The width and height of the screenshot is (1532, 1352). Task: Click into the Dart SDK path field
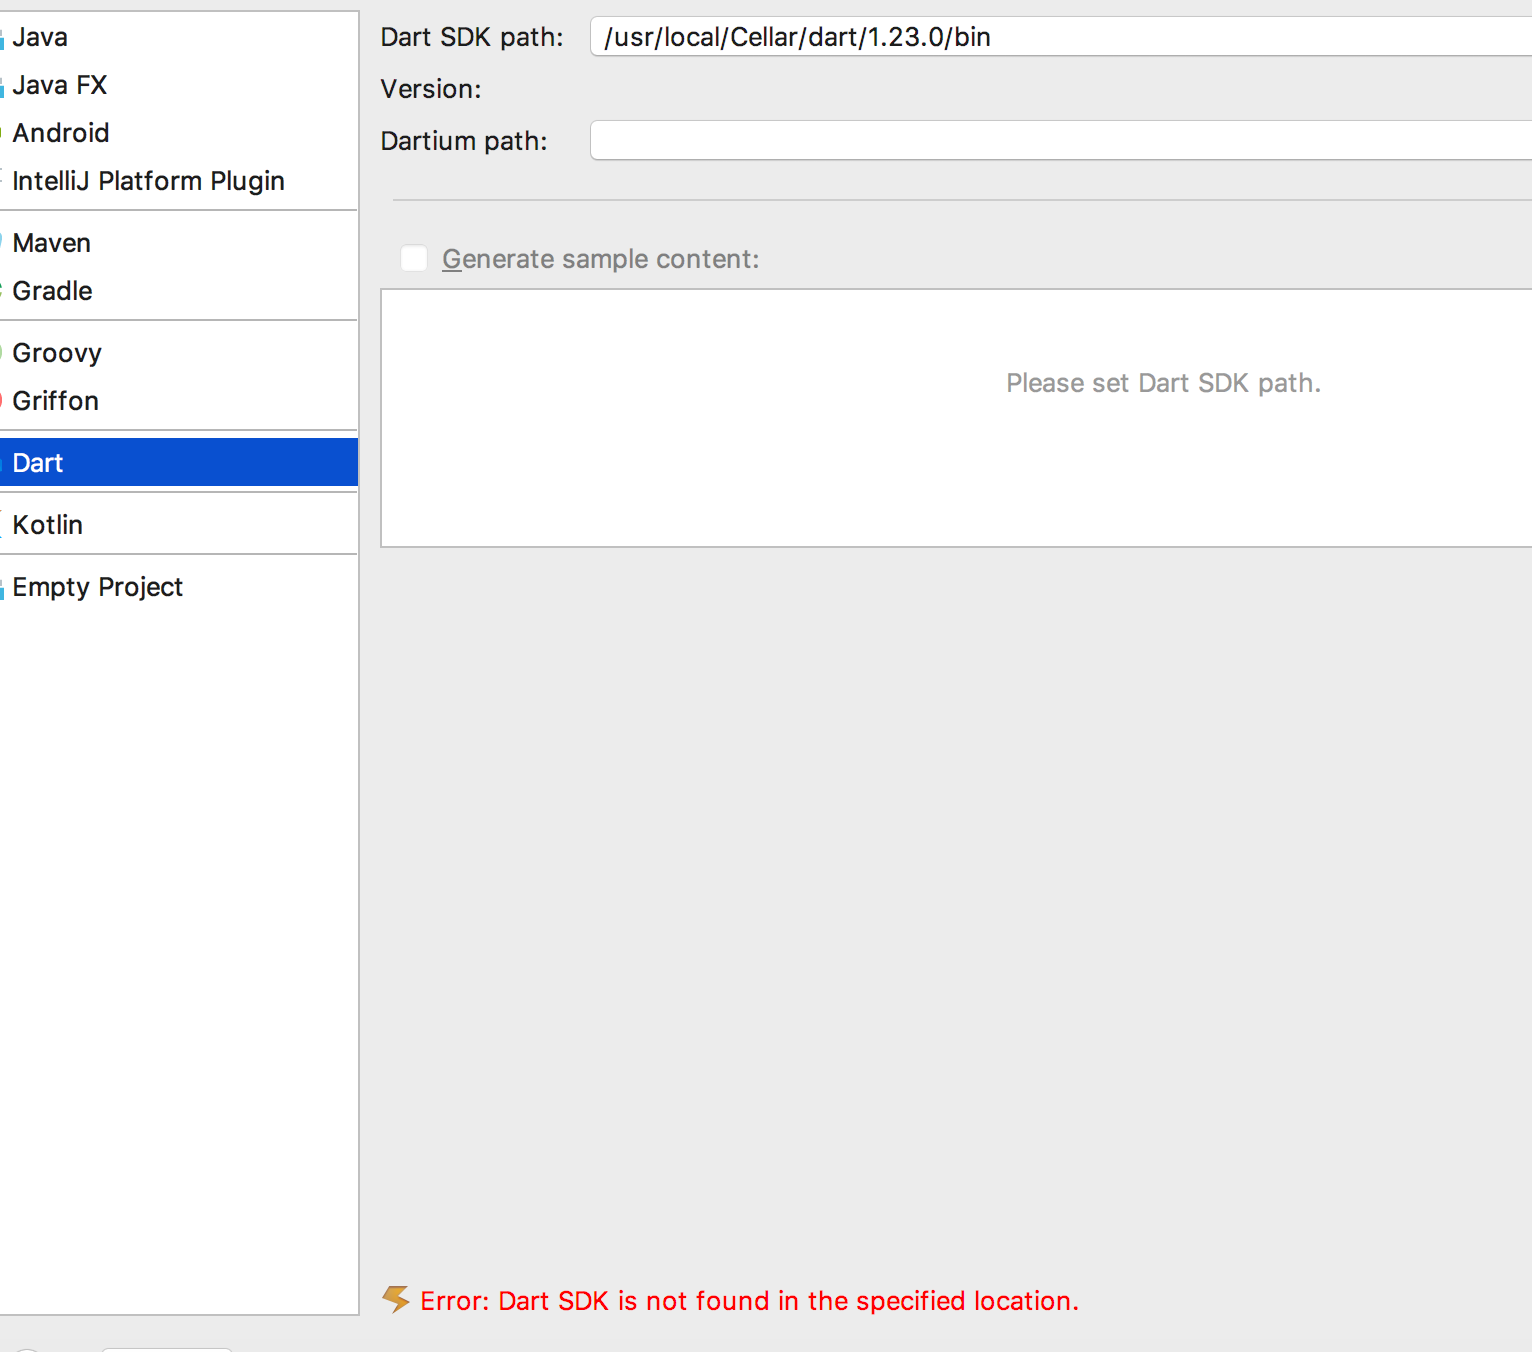pyautogui.click(x=1061, y=37)
